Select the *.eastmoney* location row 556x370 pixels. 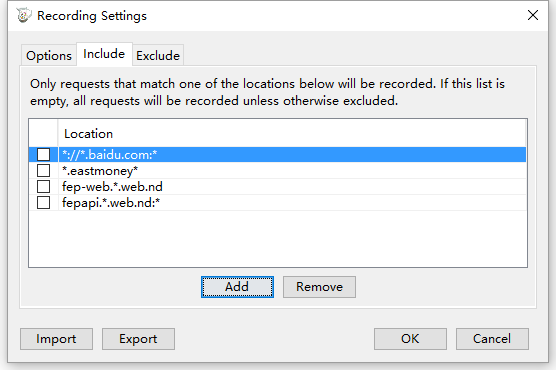click(x=278, y=171)
